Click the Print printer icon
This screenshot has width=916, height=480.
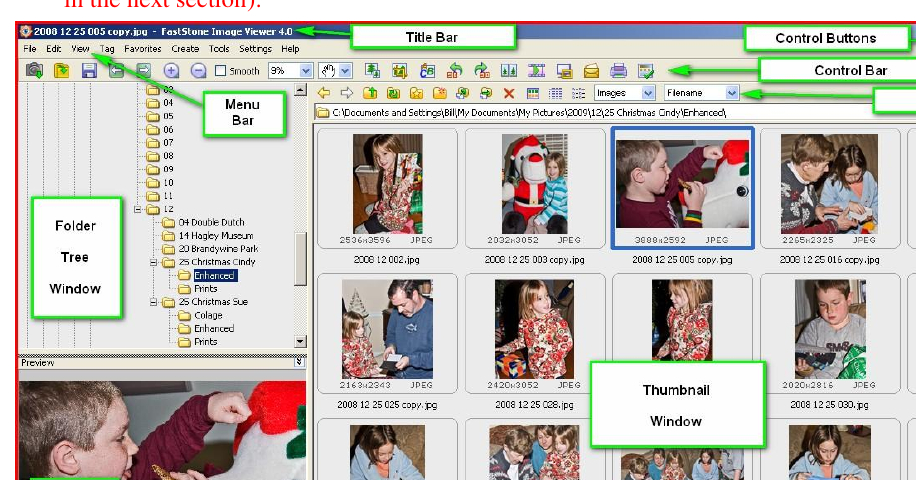click(618, 71)
